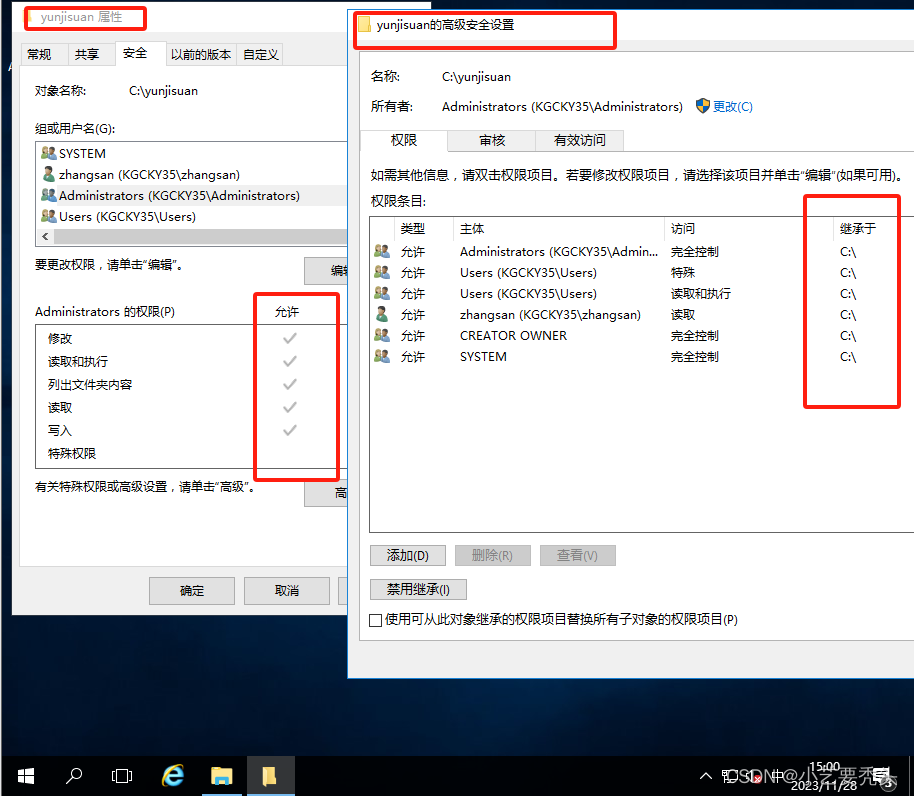Click the 查看(V) button
This screenshot has height=796, width=914.
click(577, 556)
